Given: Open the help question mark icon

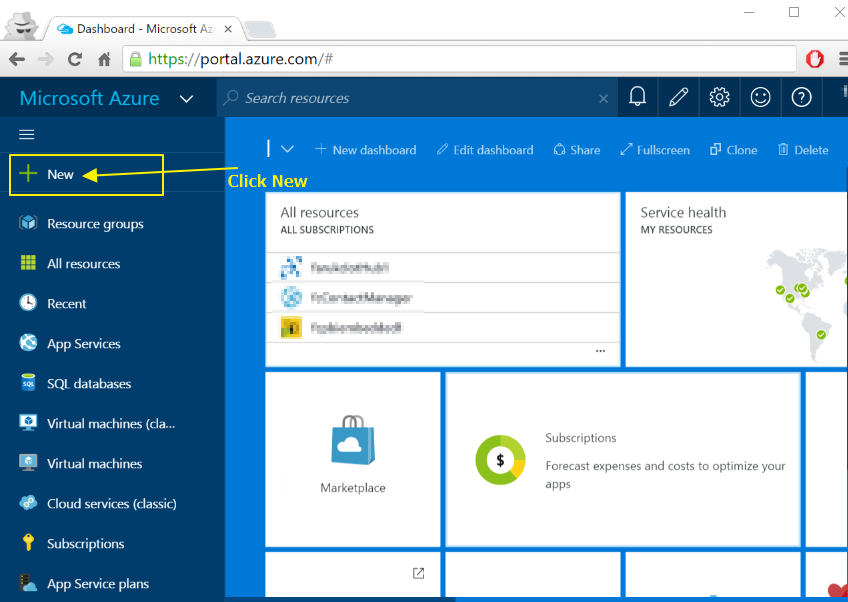Looking at the screenshot, I should tap(801, 97).
